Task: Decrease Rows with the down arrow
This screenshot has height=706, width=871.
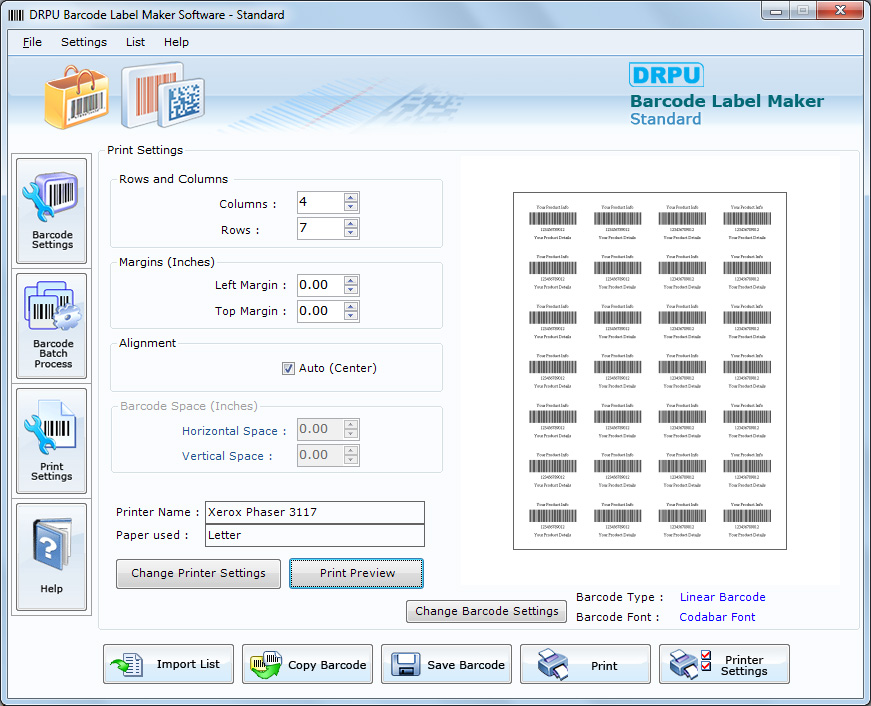Action: point(351,232)
